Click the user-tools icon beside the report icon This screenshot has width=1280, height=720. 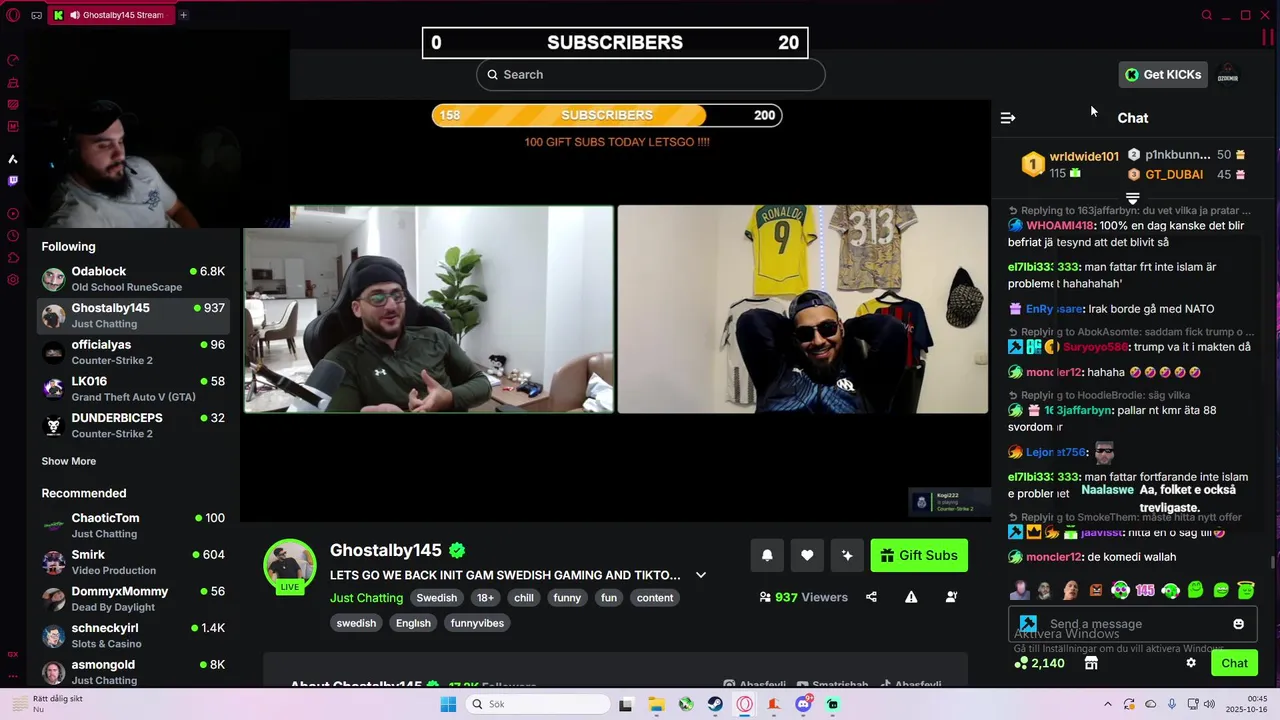[951, 597]
